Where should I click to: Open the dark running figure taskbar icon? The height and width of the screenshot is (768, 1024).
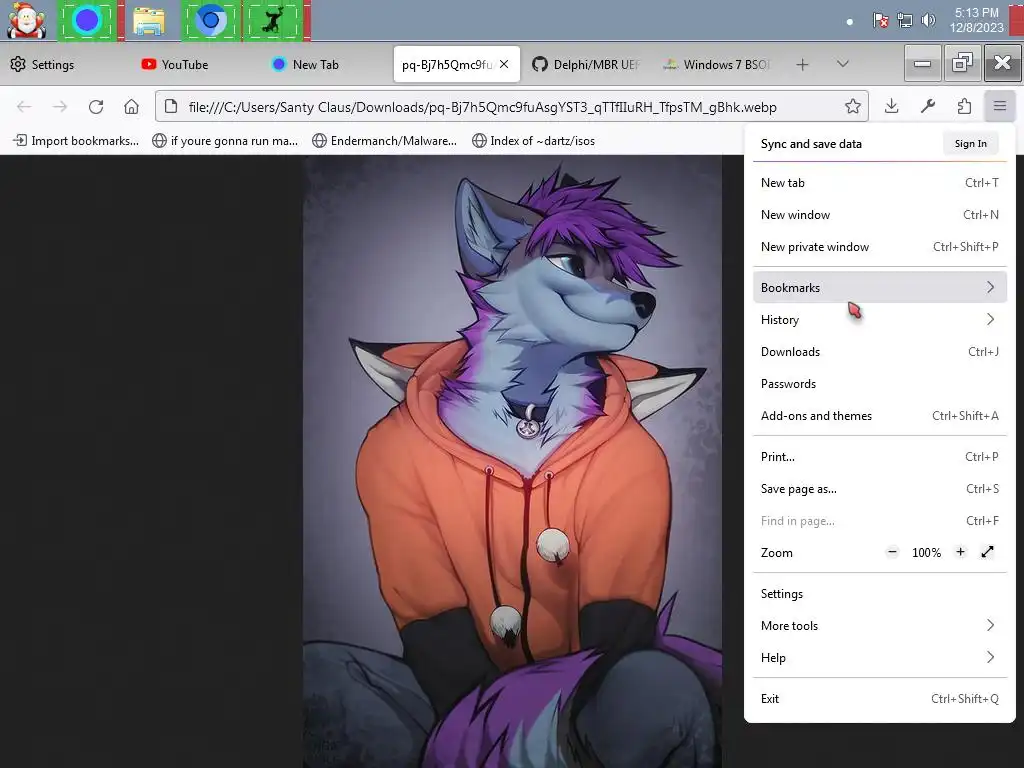tap(272, 21)
